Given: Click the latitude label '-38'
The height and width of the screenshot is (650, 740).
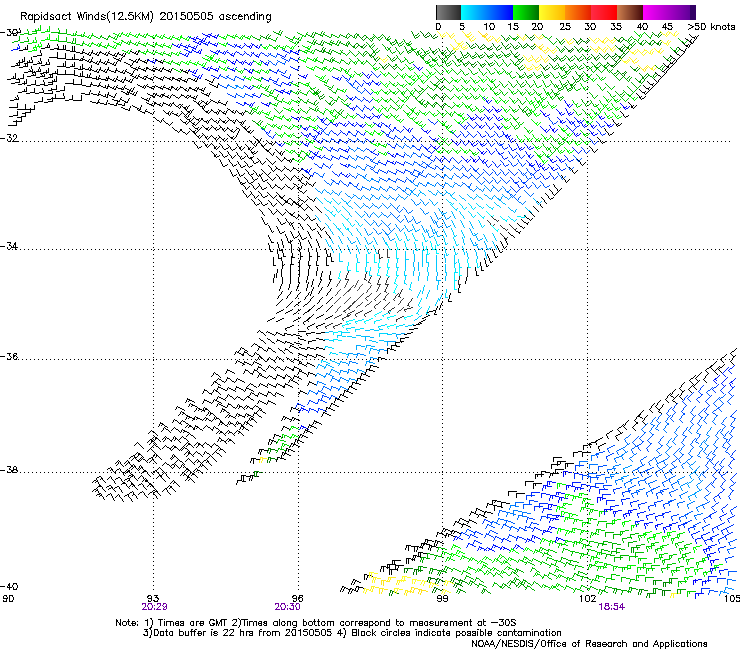Looking at the screenshot, I should coord(9,470).
